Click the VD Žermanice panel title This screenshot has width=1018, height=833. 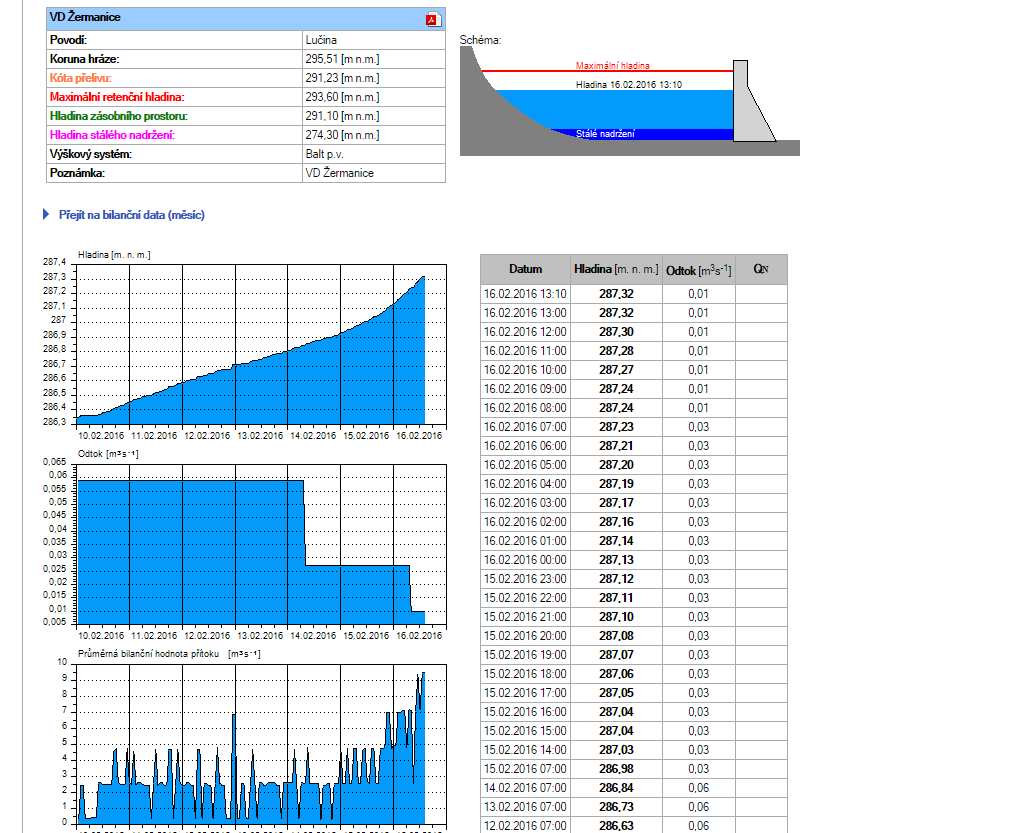(x=86, y=18)
